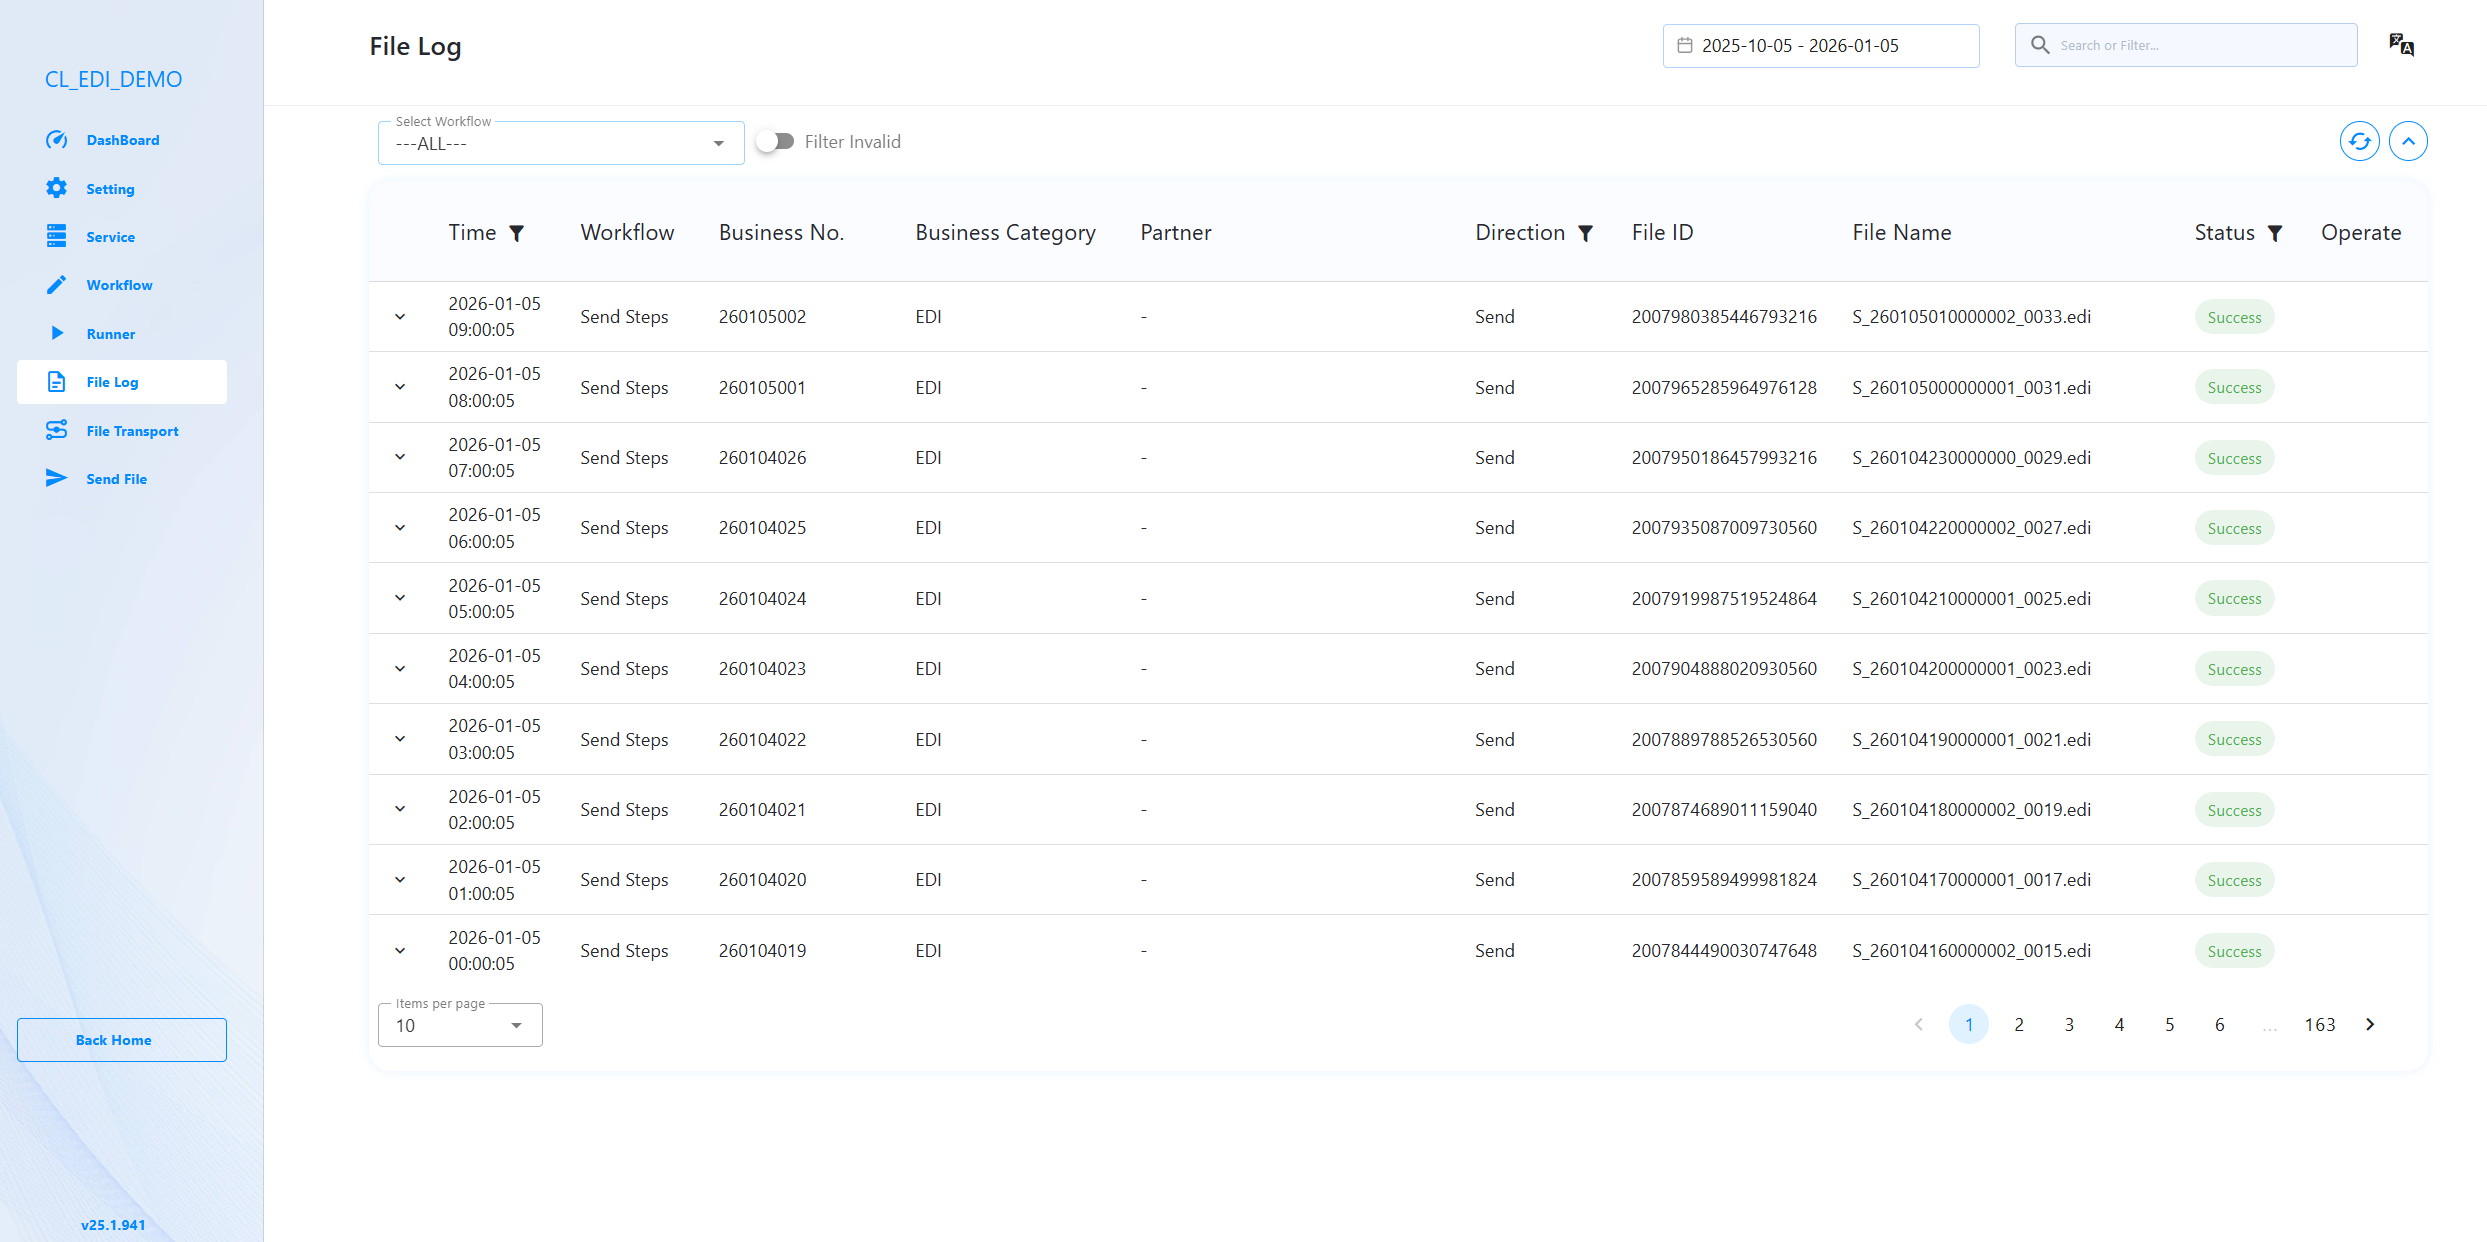
Task: Go to page 163 of results
Action: (x=2320, y=1024)
